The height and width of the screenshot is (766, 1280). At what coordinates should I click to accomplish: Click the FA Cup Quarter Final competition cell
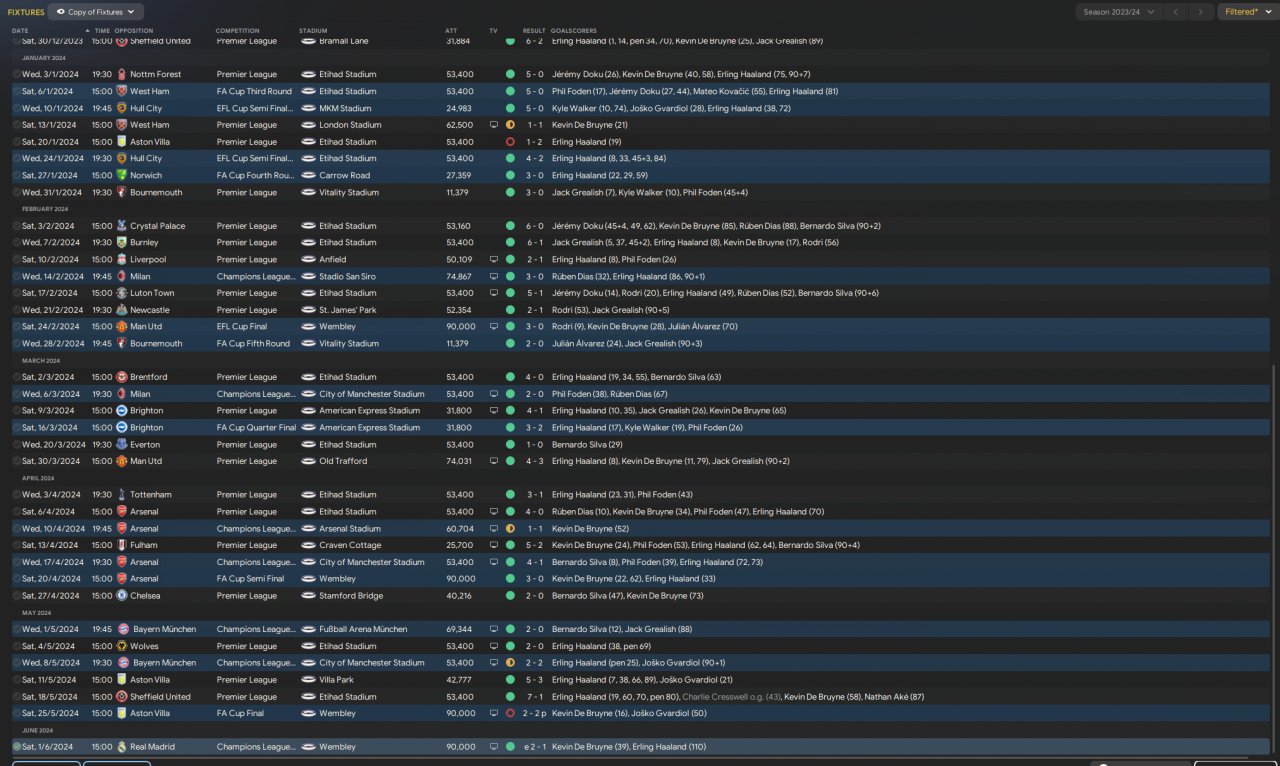[256, 427]
